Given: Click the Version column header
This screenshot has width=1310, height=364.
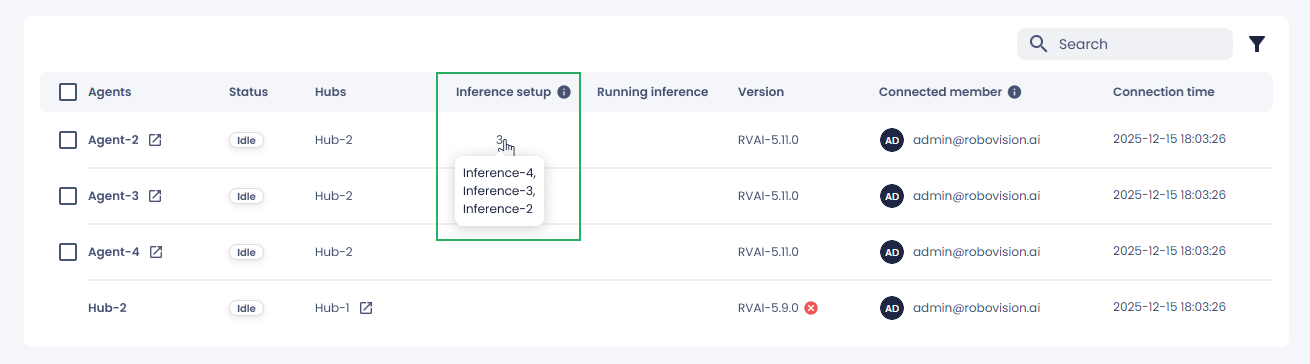Looking at the screenshot, I should pos(761,92).
